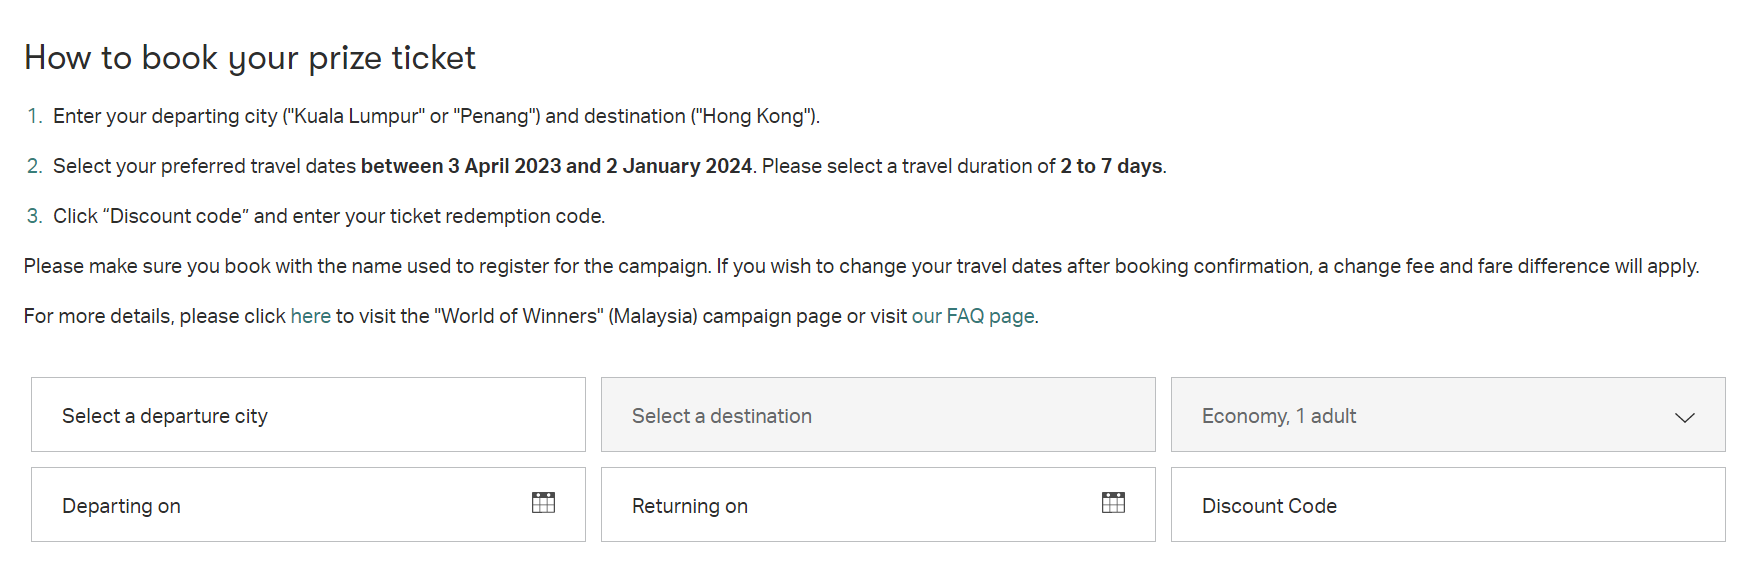Screen dimensions: 1741x580
Task: Click bold text "between 3 April 2023 and 2 January 2024"
Action: click(556, 166)
